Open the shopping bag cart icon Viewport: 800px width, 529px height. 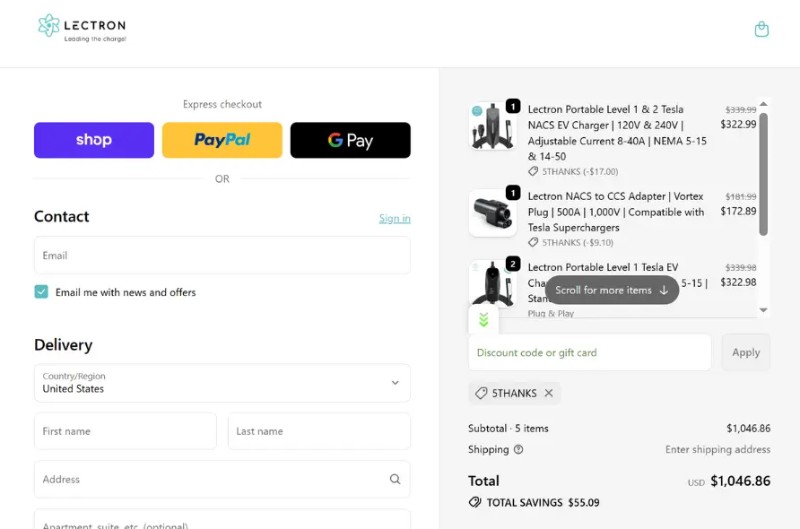pos(761,29)
